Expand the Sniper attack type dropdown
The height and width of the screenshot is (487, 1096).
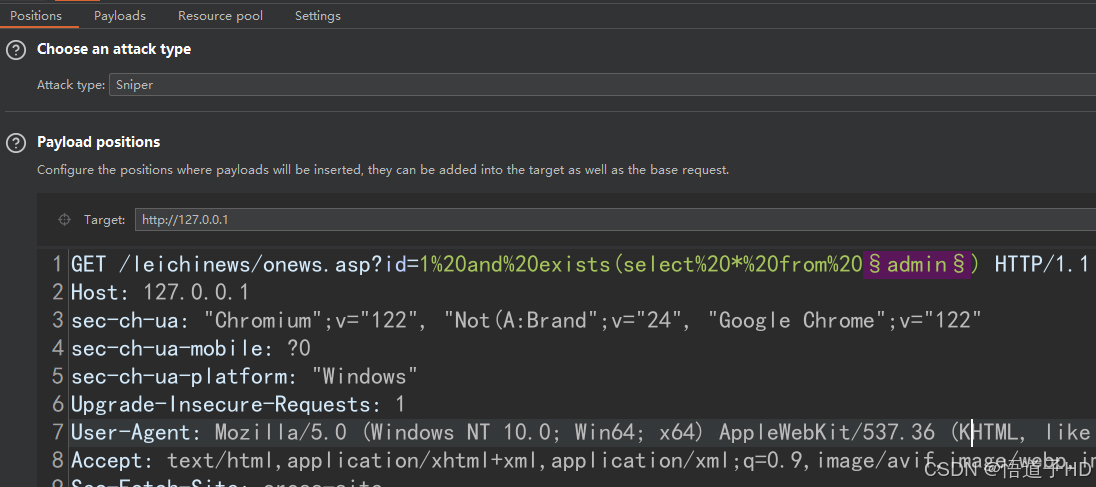(x=603, y=85)
